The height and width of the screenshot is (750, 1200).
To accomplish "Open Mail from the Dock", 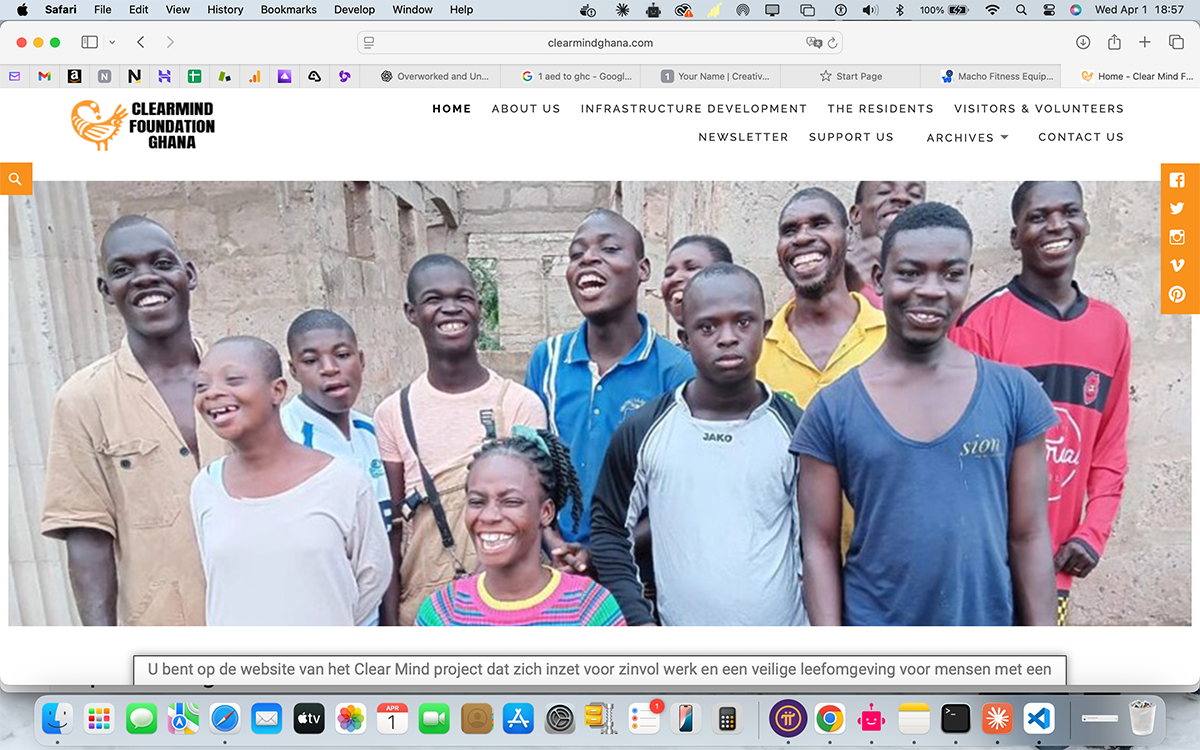I will point(266,718).
